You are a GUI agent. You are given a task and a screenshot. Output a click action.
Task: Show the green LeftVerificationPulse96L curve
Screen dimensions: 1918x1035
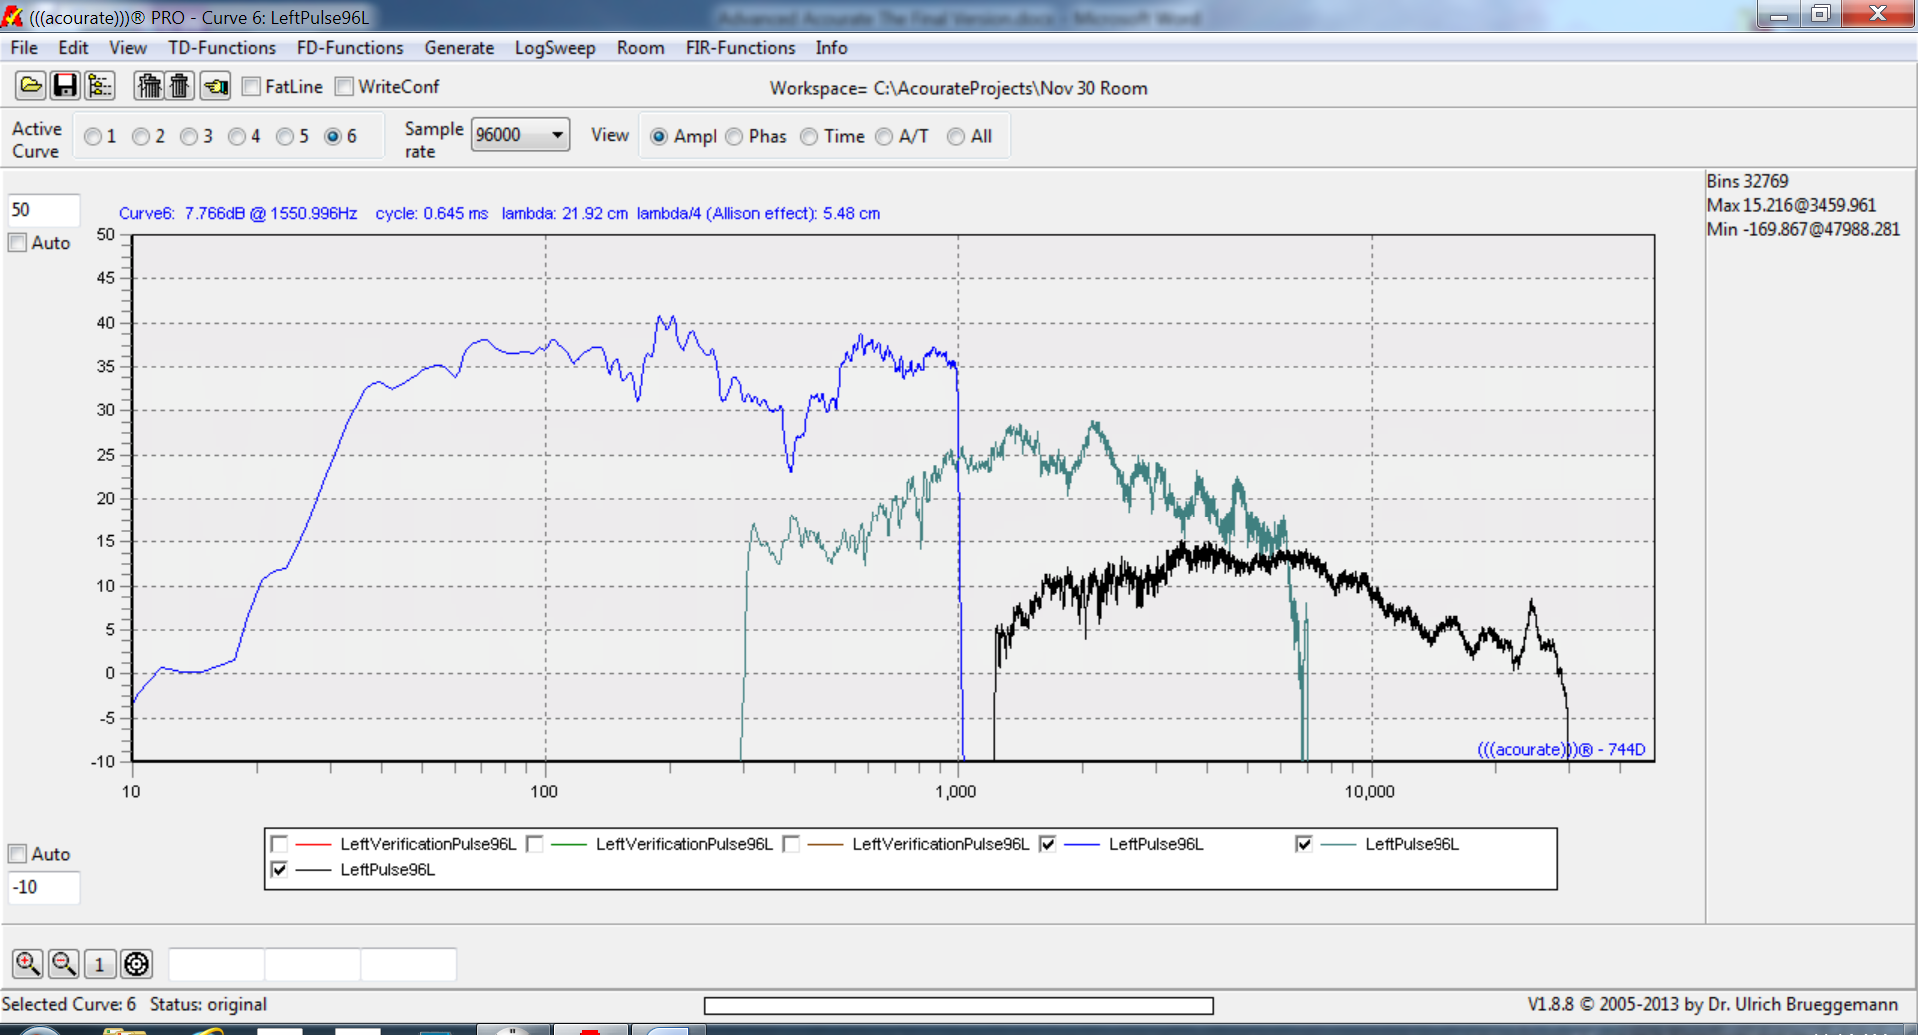[x=535, y=844]
